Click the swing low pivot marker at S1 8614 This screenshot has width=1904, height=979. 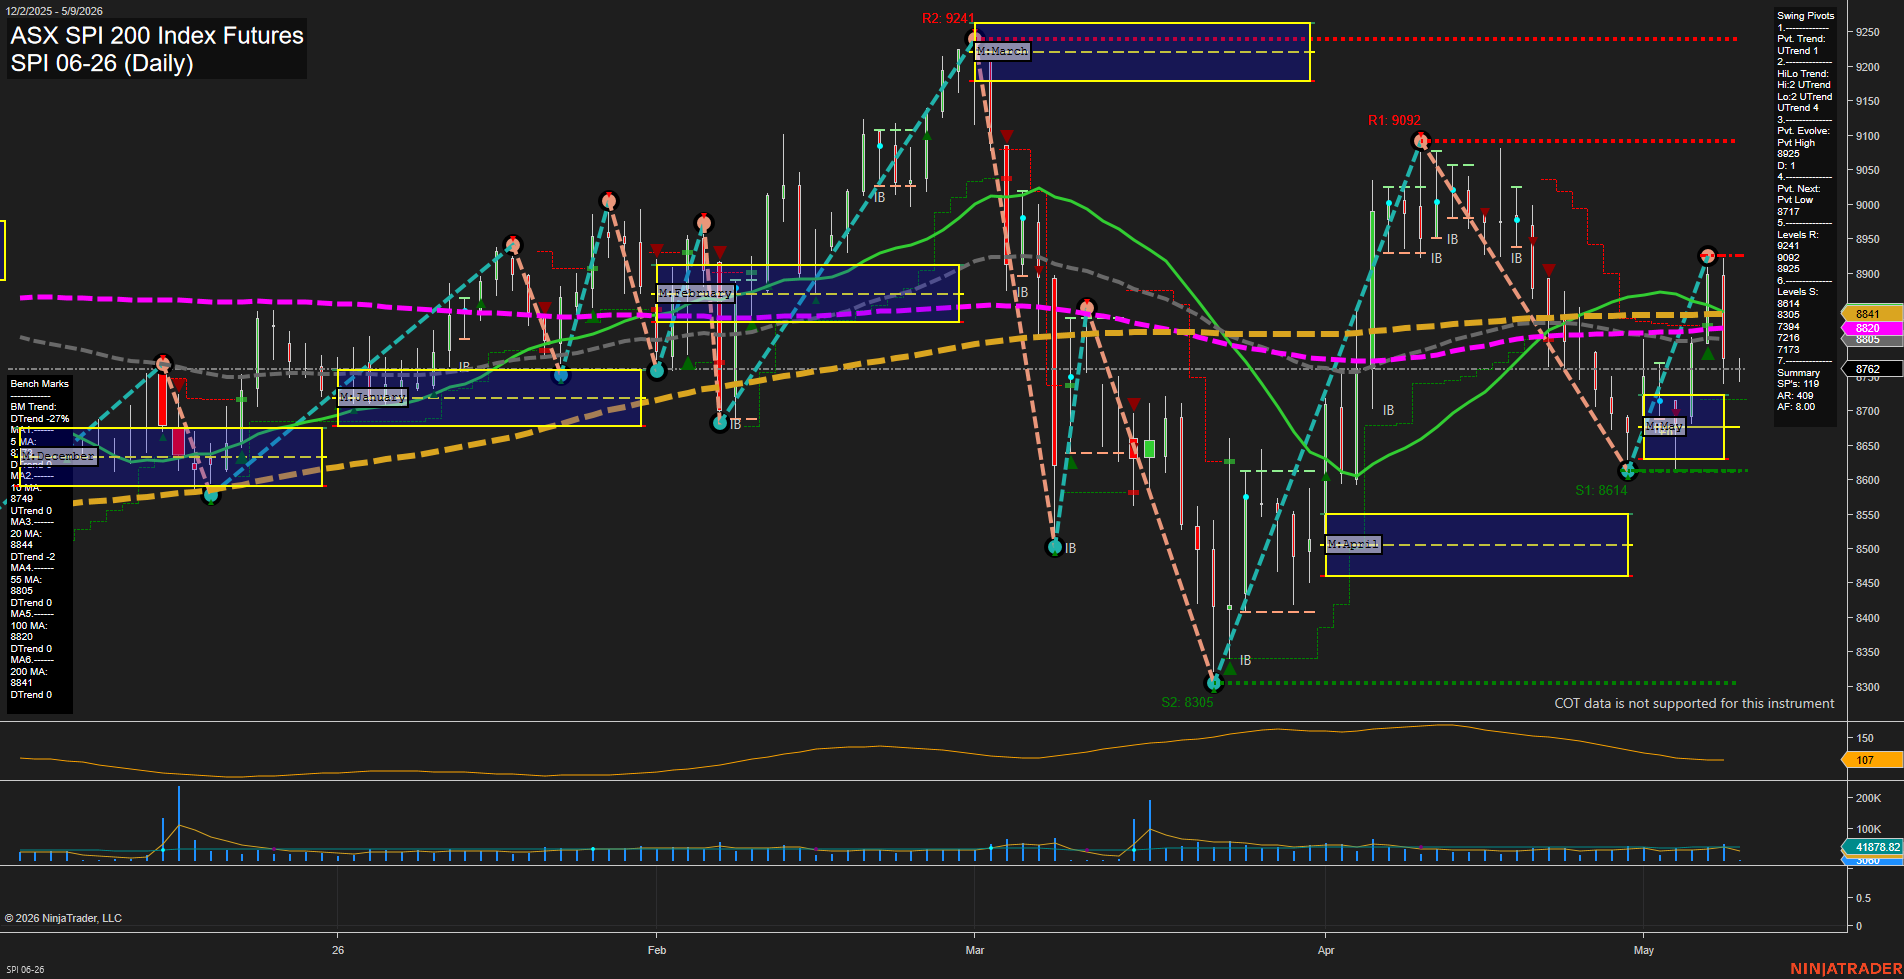point(1627,470)
